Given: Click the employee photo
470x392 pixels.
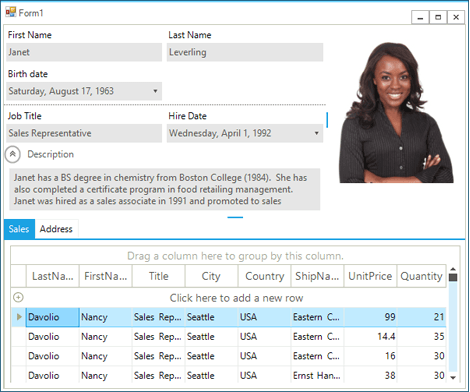Looking at the screenshot, I should point(396,113).
